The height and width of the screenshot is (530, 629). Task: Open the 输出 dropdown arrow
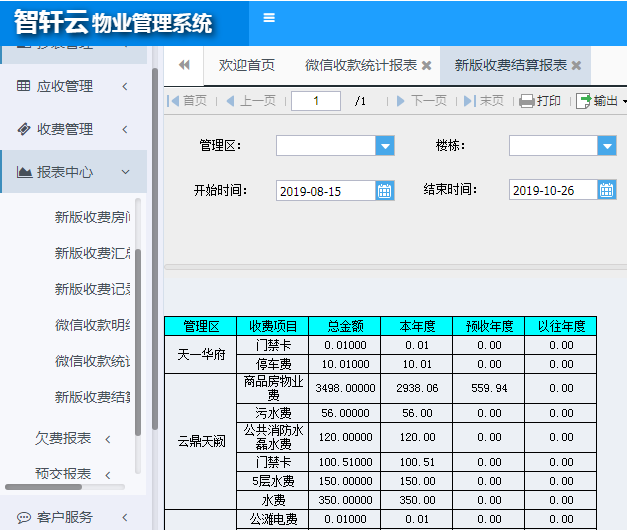(x=625, y=102)
